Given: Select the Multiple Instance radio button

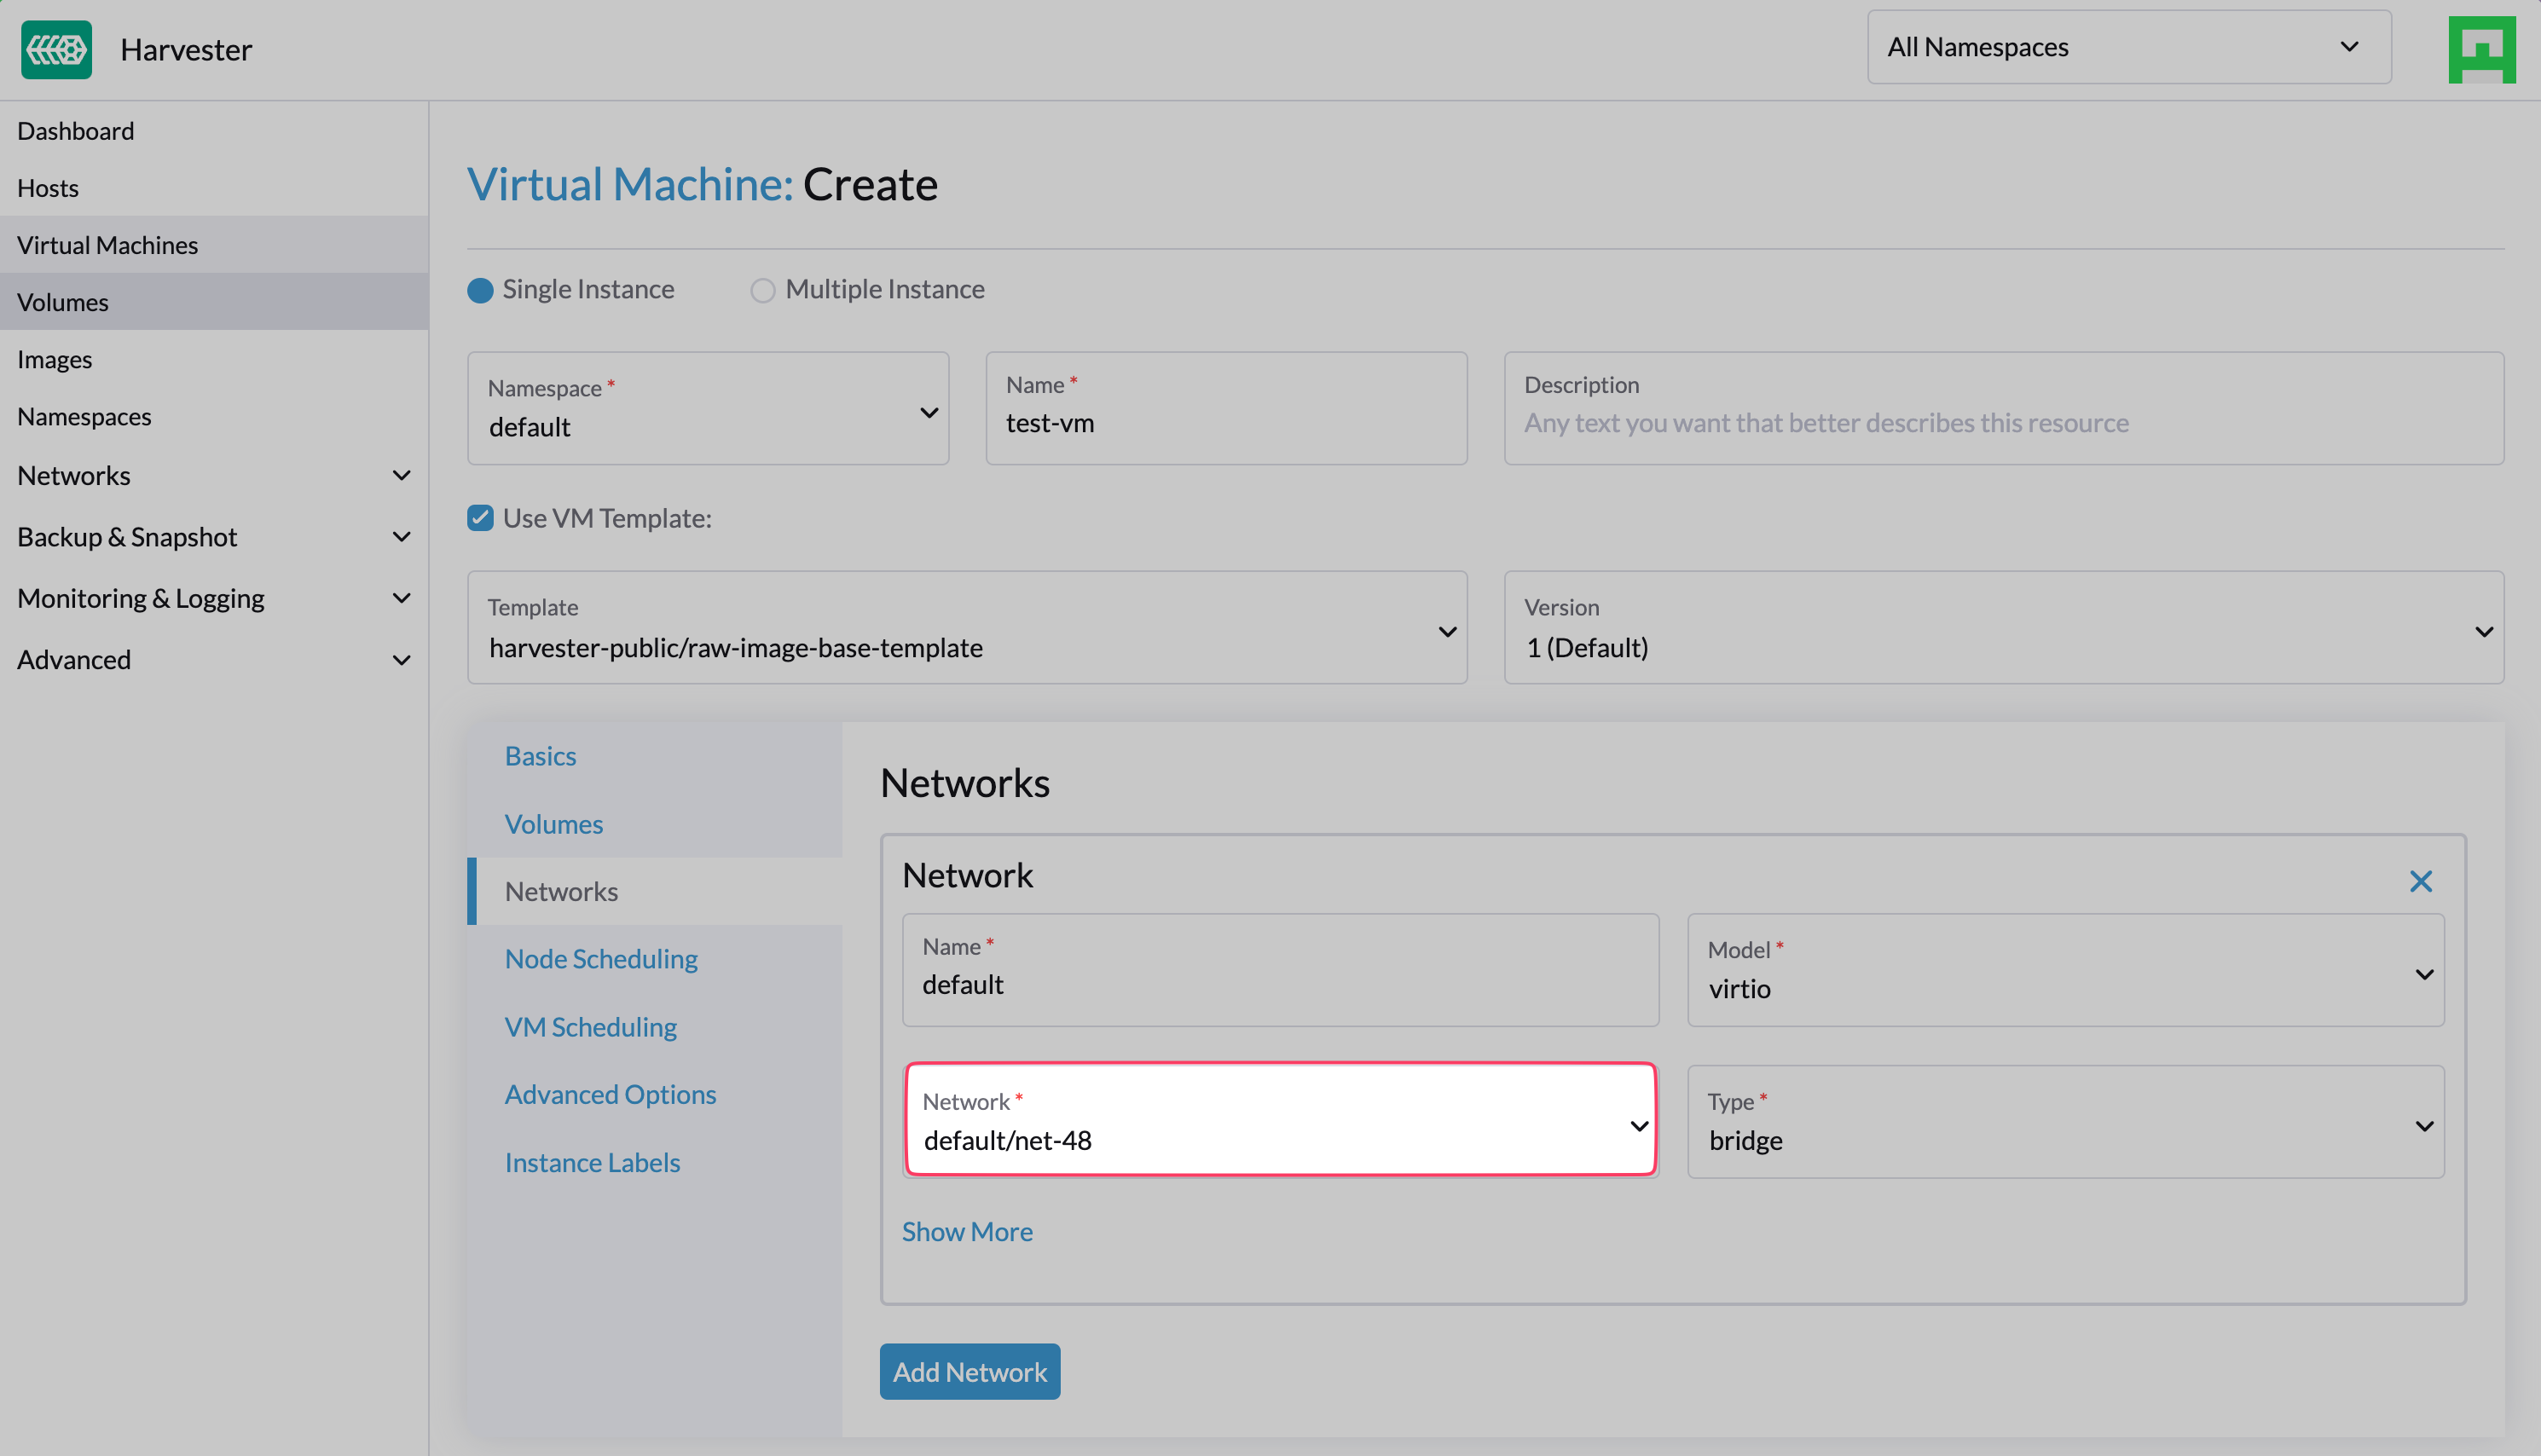Looking at the screenshot, I should coord(763,290).
